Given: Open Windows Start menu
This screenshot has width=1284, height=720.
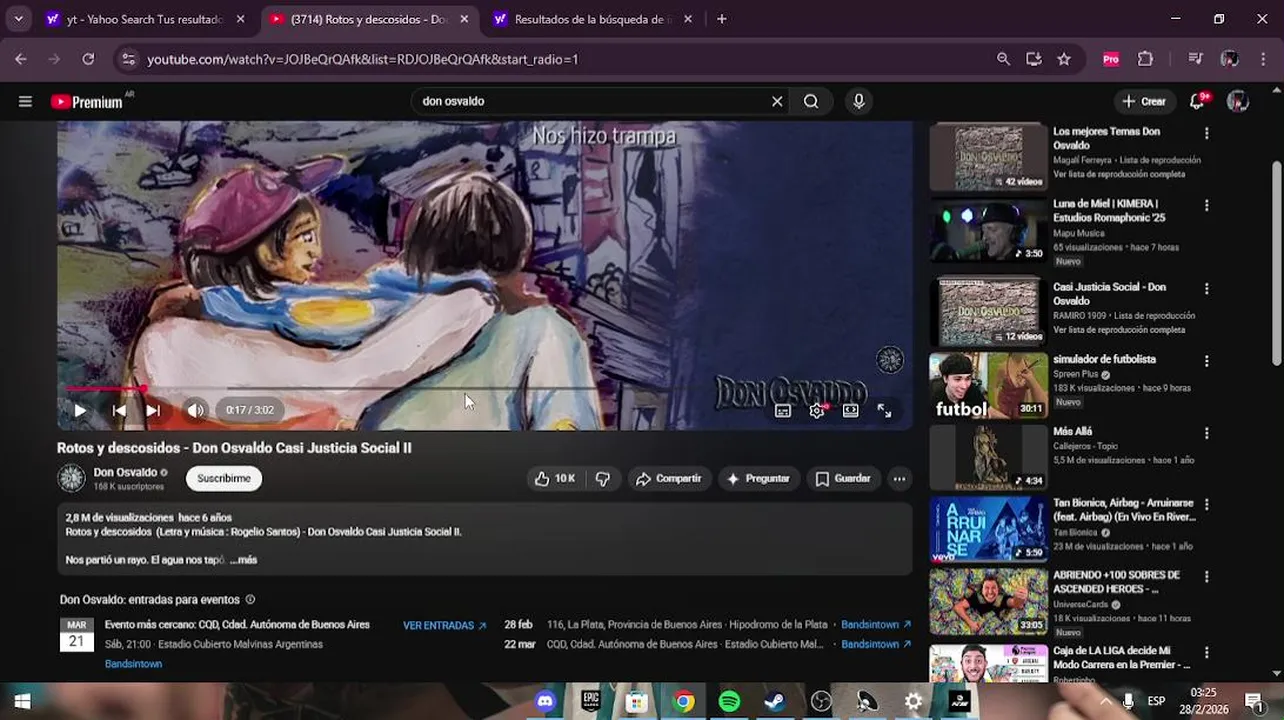Looking at the screenshot, I should (22, 701).
